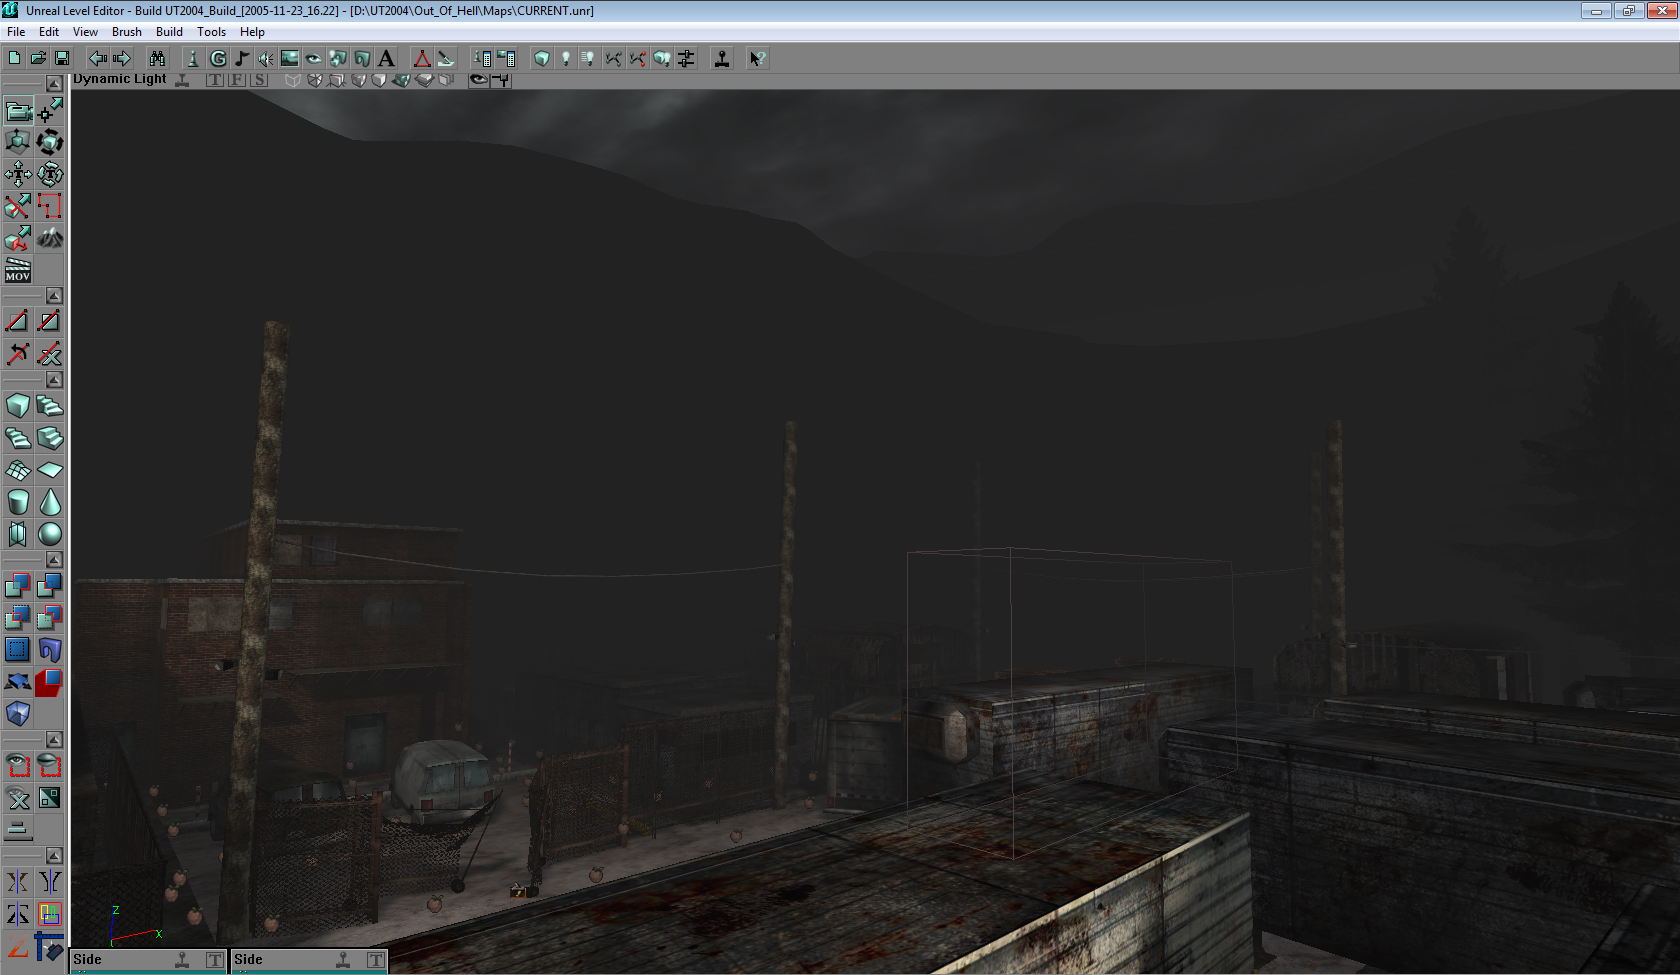
Task: Select the Camera Movement tool
Action: (18, 110)
